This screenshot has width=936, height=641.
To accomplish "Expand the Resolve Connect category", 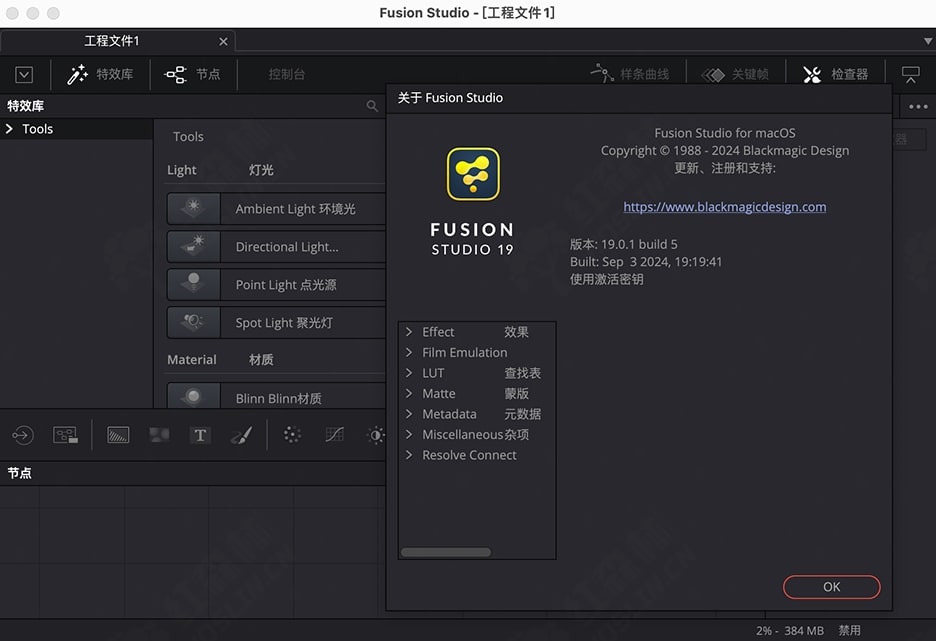I will pos(409,455).
